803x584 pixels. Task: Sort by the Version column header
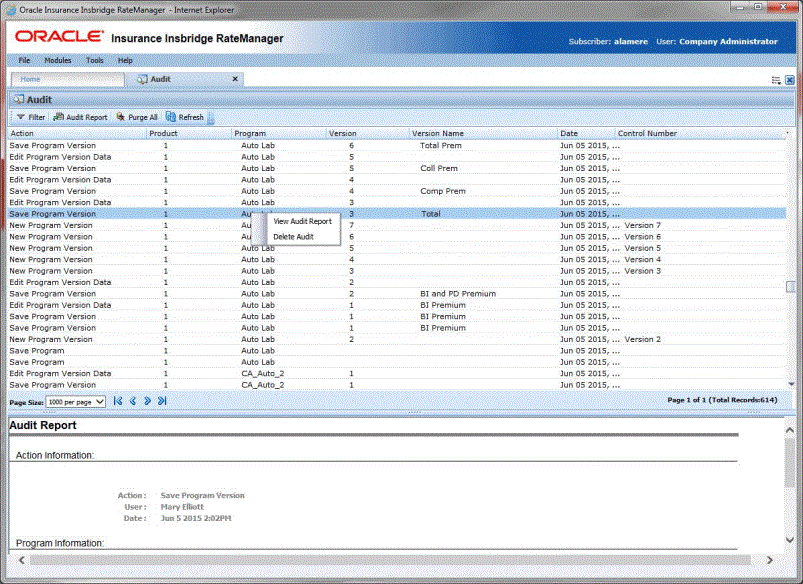pos(343,133)
